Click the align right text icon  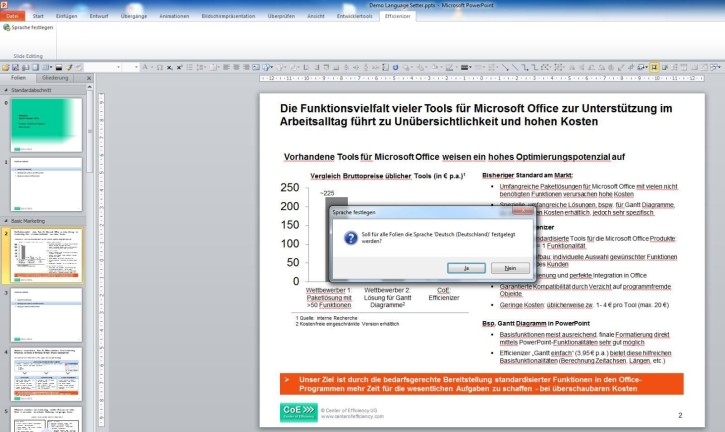[x=246, y=68]
